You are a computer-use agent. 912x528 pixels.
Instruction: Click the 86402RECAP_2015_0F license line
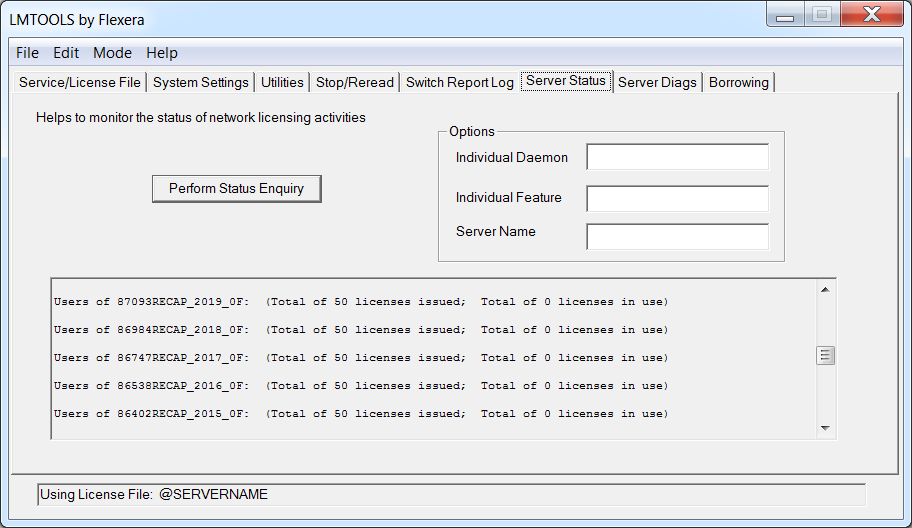[x=361, y=413]
